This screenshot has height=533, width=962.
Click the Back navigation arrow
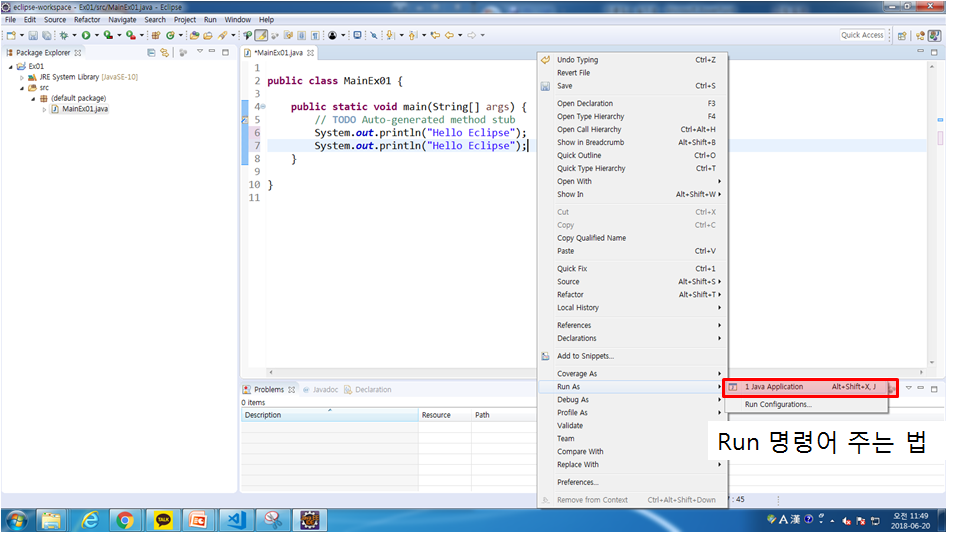click(449, 36)
